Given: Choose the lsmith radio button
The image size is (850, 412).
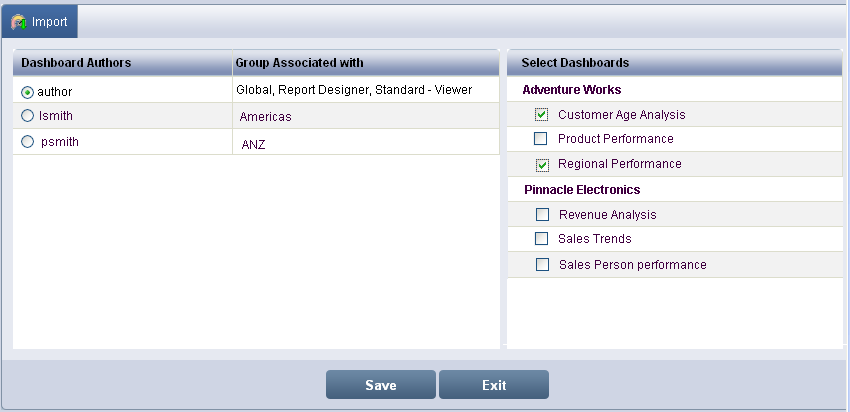Looking at the screenshot, I should [x=27, y=116].
